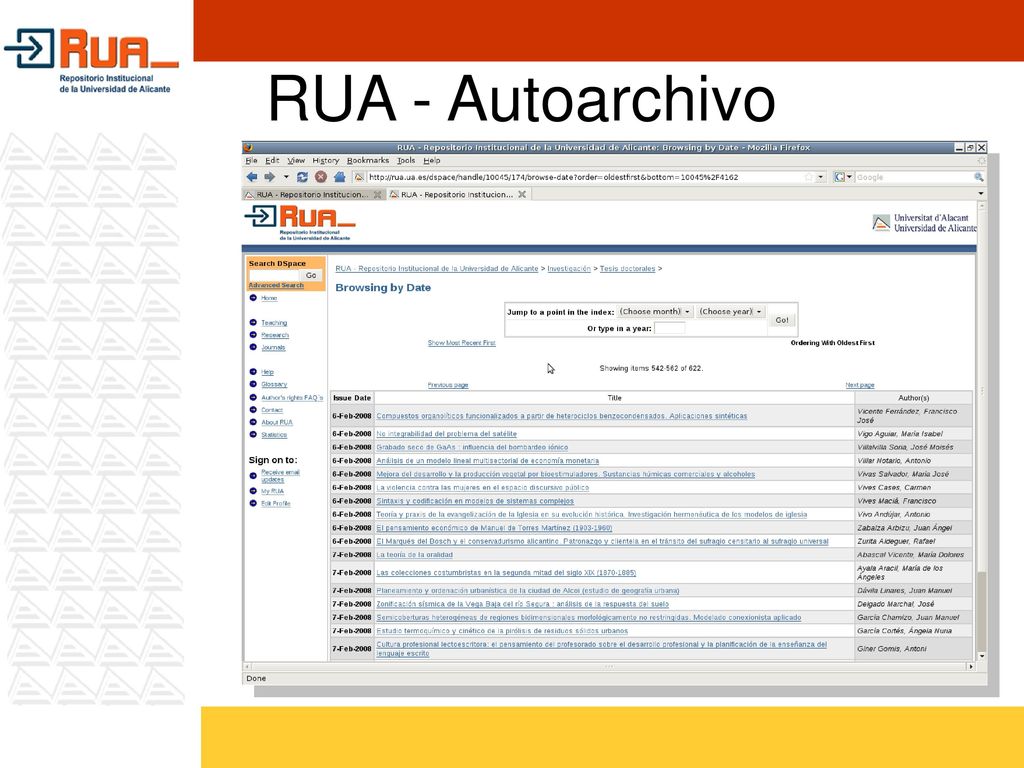Click the bullet icon beside Help

pyautogui.click(x=253, y=372)
